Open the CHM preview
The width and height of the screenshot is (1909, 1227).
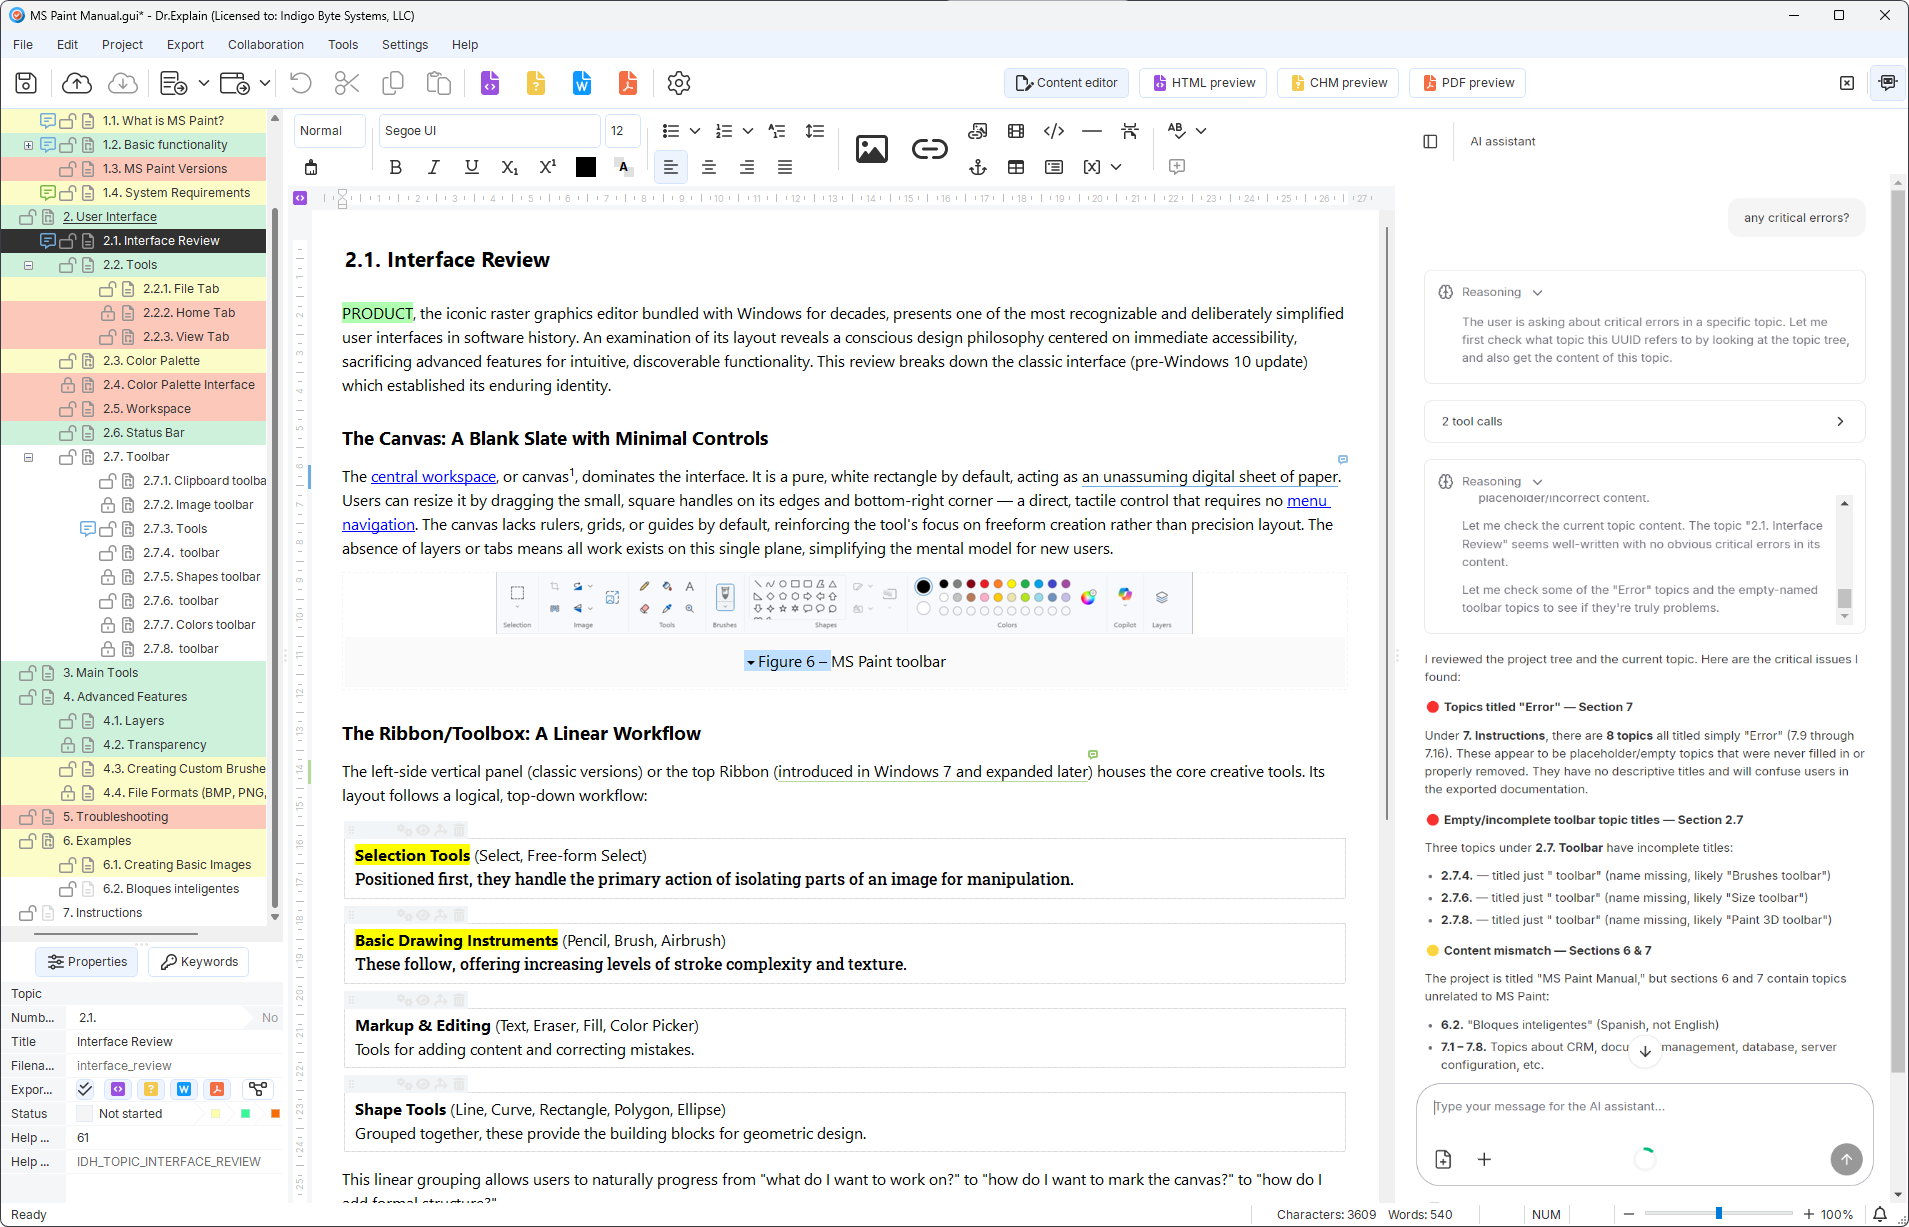coord(1338,83)
